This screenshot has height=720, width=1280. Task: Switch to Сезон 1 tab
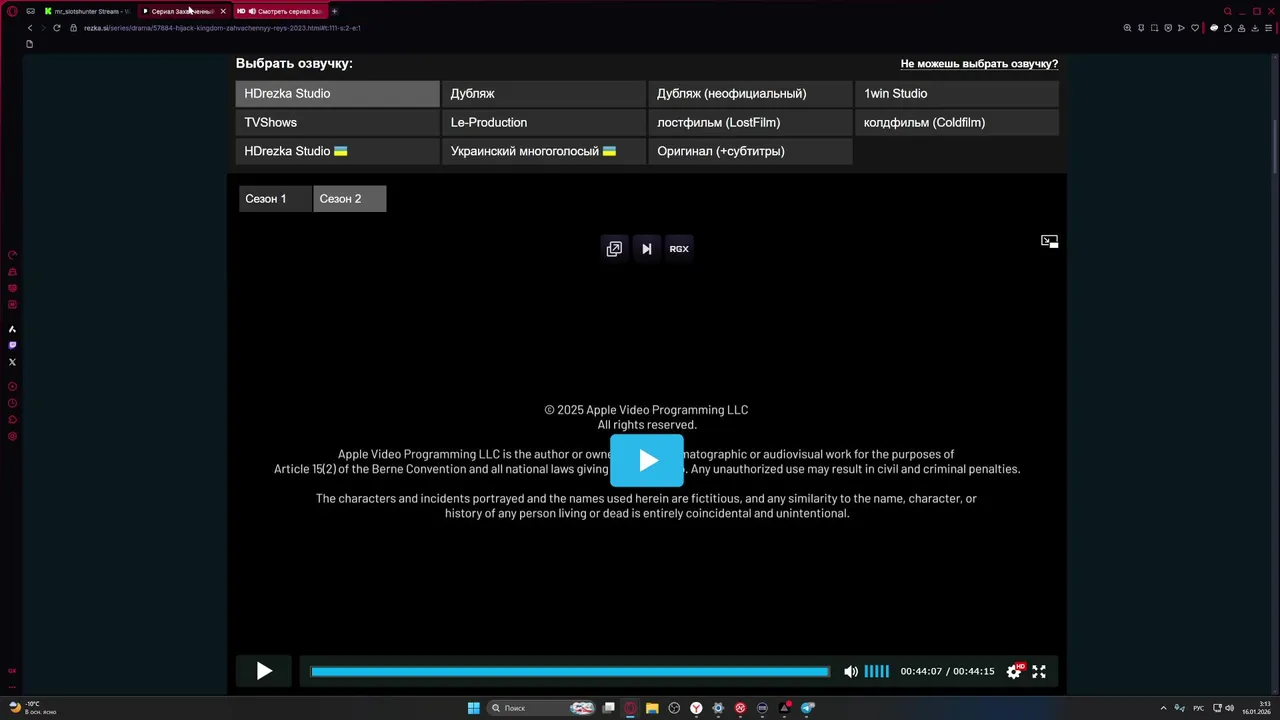point(275,199)
